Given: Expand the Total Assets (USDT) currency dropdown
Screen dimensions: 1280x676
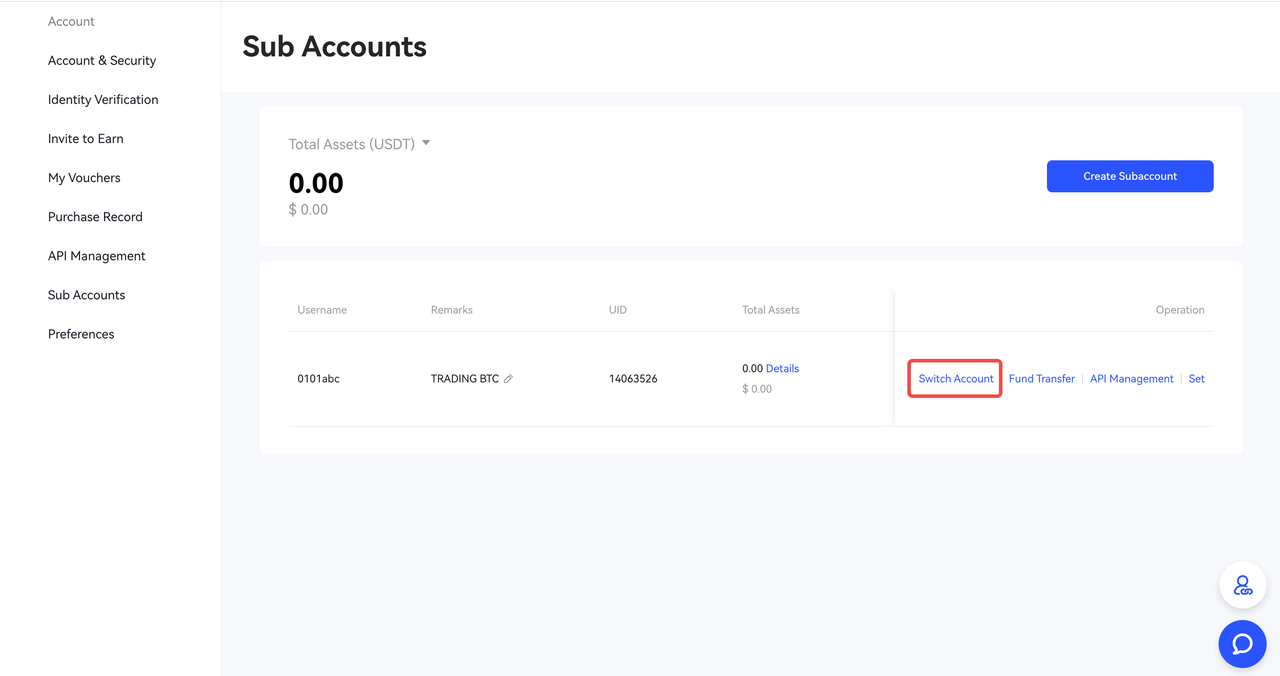Looking at the screenshot, I should (x=426, y=144).
